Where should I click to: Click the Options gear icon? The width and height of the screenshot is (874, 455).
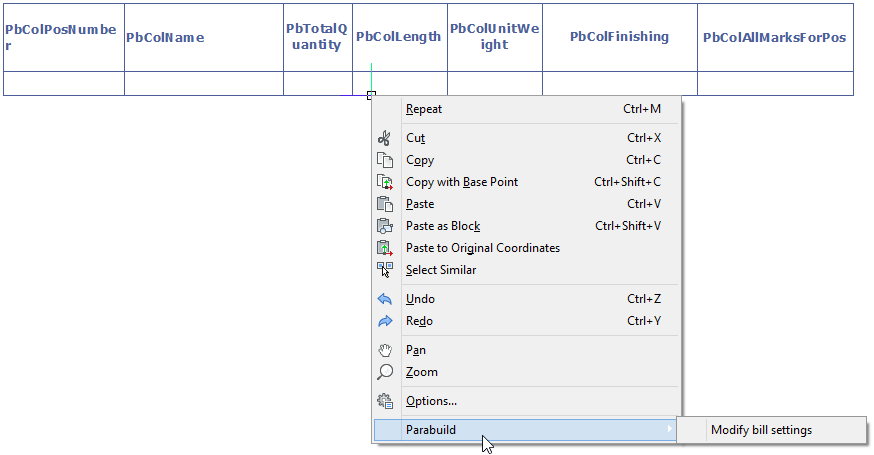pyautogui.click(x=385, y=401)
